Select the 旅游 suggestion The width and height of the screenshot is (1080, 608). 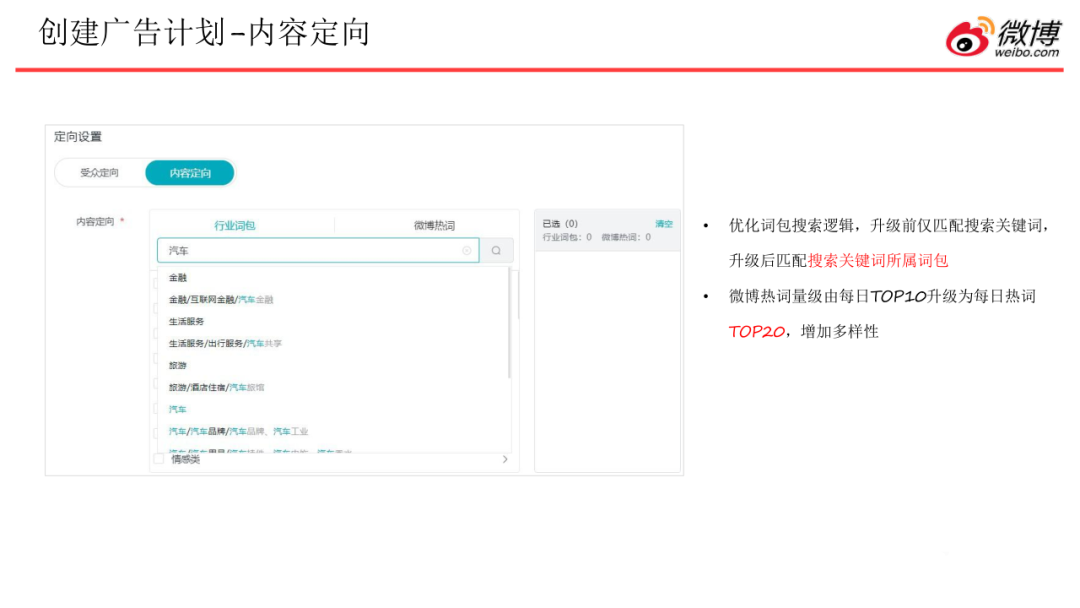178,366
